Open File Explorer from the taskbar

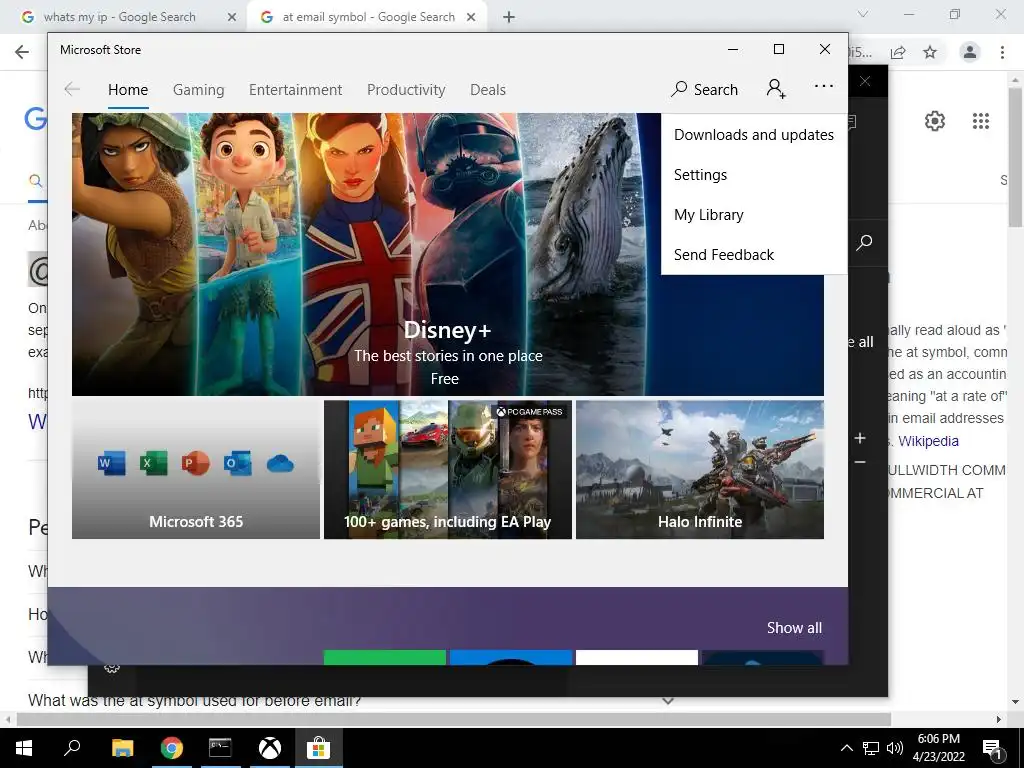[x=122, y=748]
